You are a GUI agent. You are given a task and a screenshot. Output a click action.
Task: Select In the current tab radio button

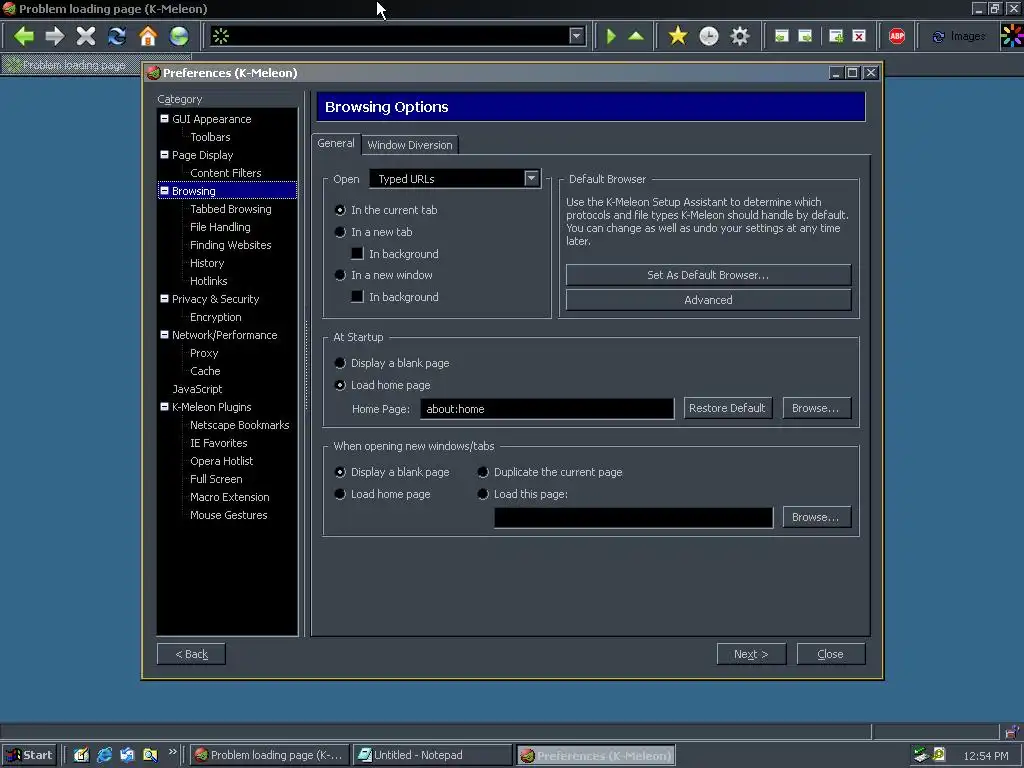(x=340, y=210)
